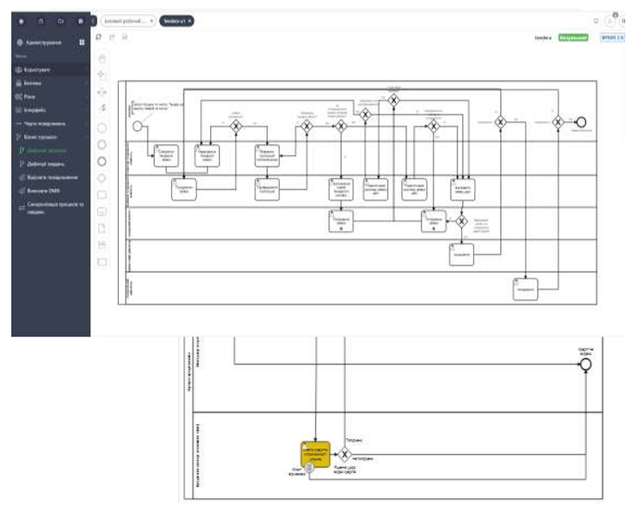Image resolution: width=640 pixels, height=518 pixels.
Task: Select the start event circle in the diagram
Action: [138, 126]
